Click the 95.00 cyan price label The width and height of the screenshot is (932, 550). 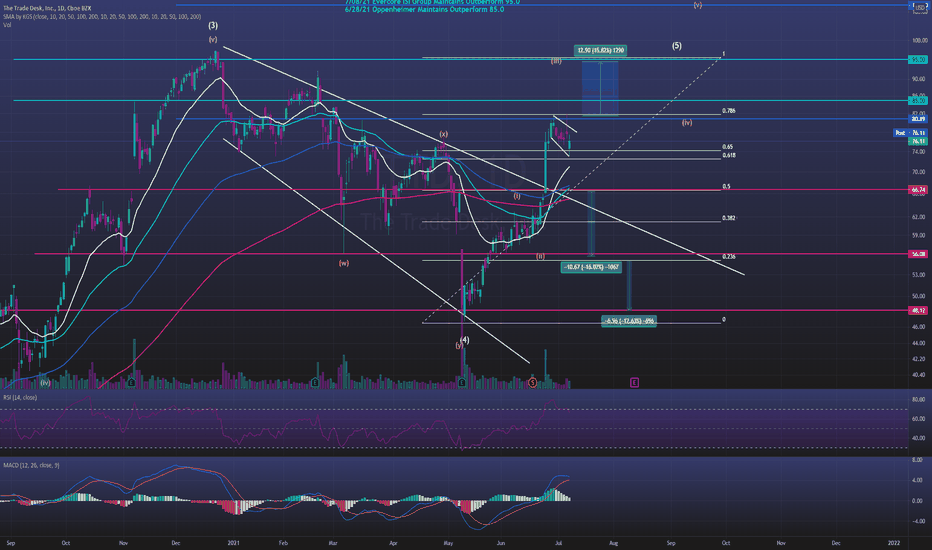pyautogui.click(x=918, y=59)
